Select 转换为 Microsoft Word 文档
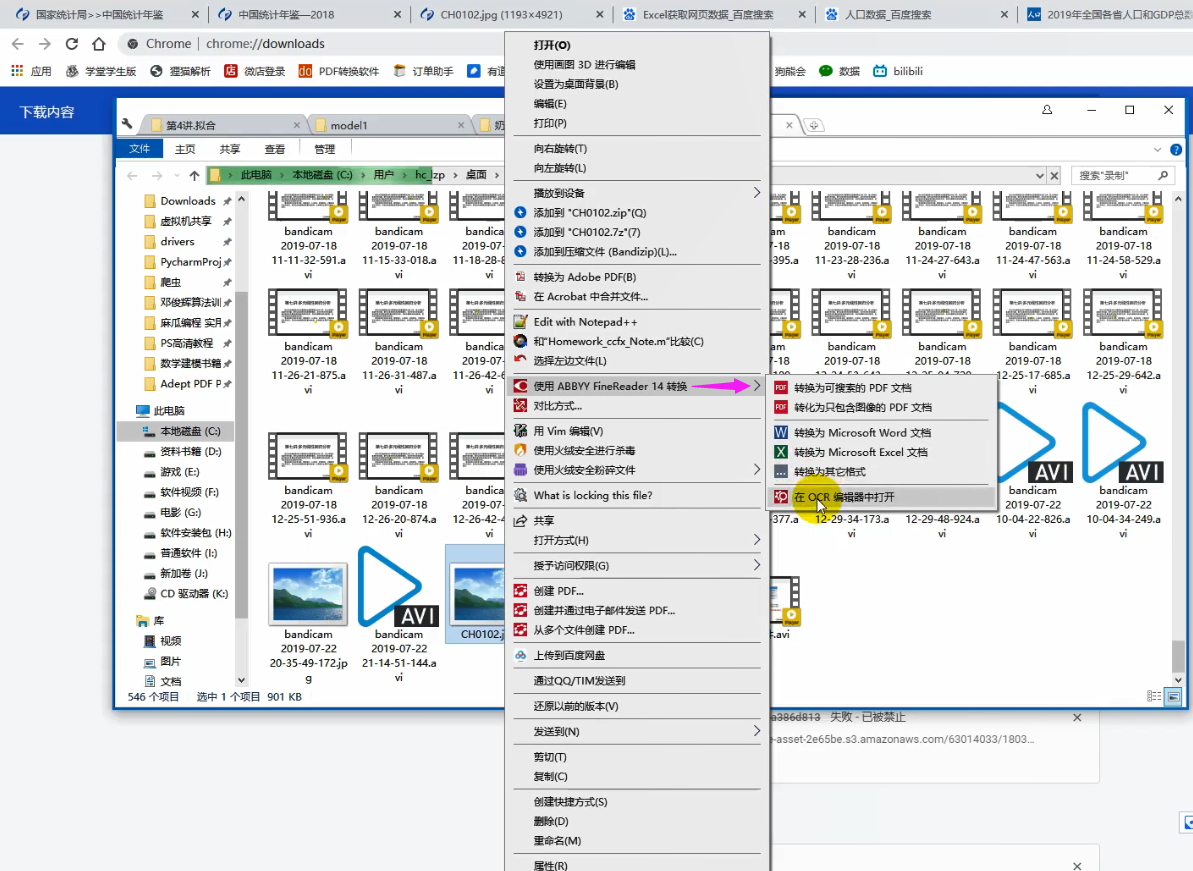The height and width of the screenshot is (871, 1193). (x=862, y=432)
